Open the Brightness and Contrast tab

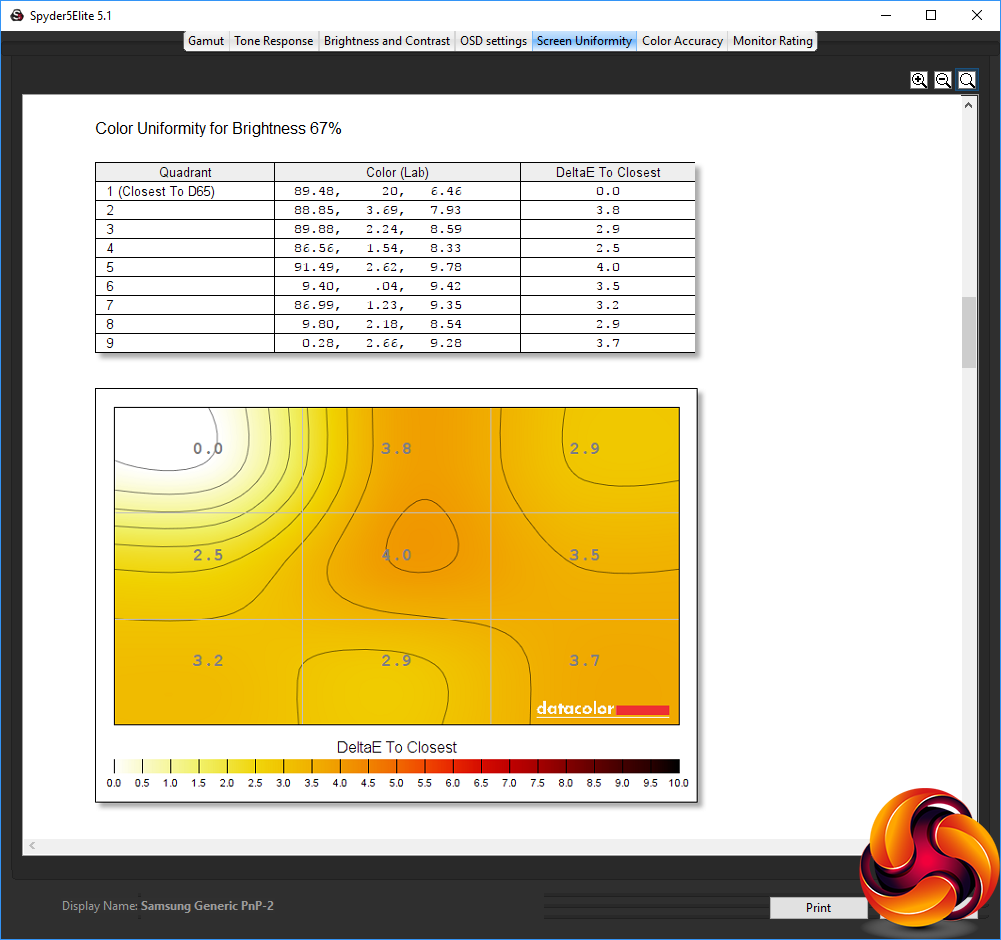click(387, 41)
